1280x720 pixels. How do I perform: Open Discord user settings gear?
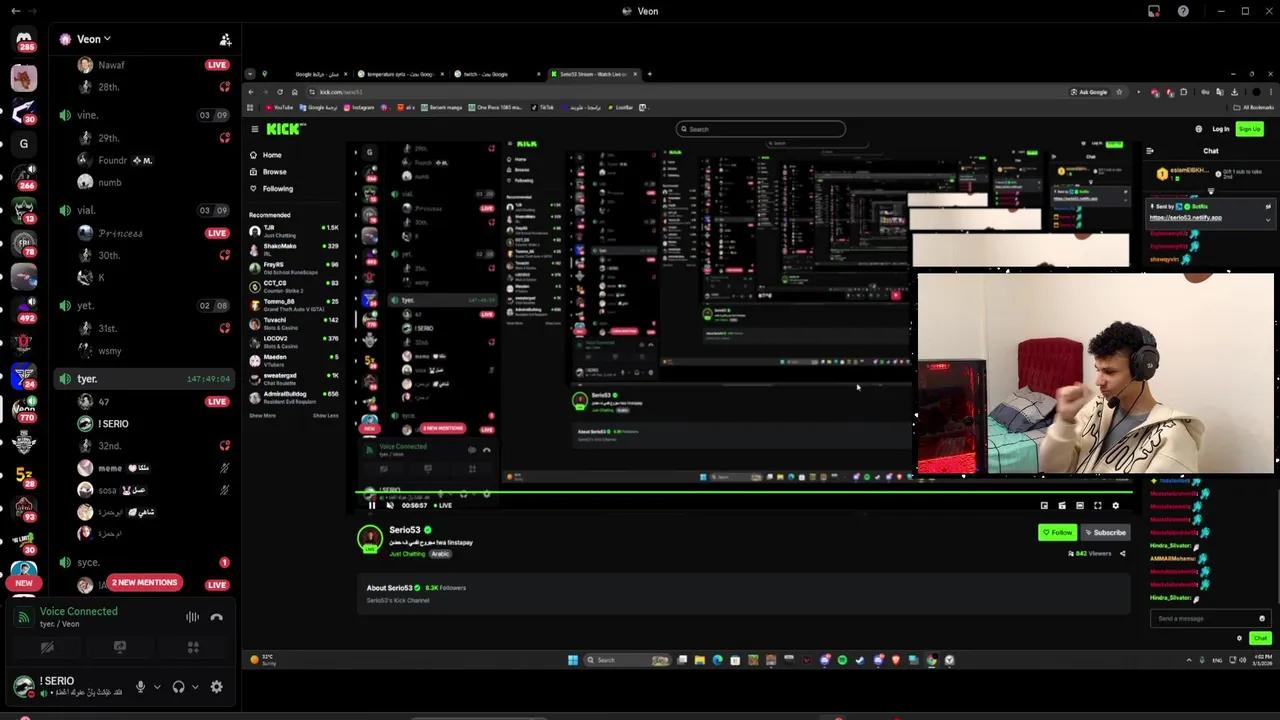click(x=216, y=687)
